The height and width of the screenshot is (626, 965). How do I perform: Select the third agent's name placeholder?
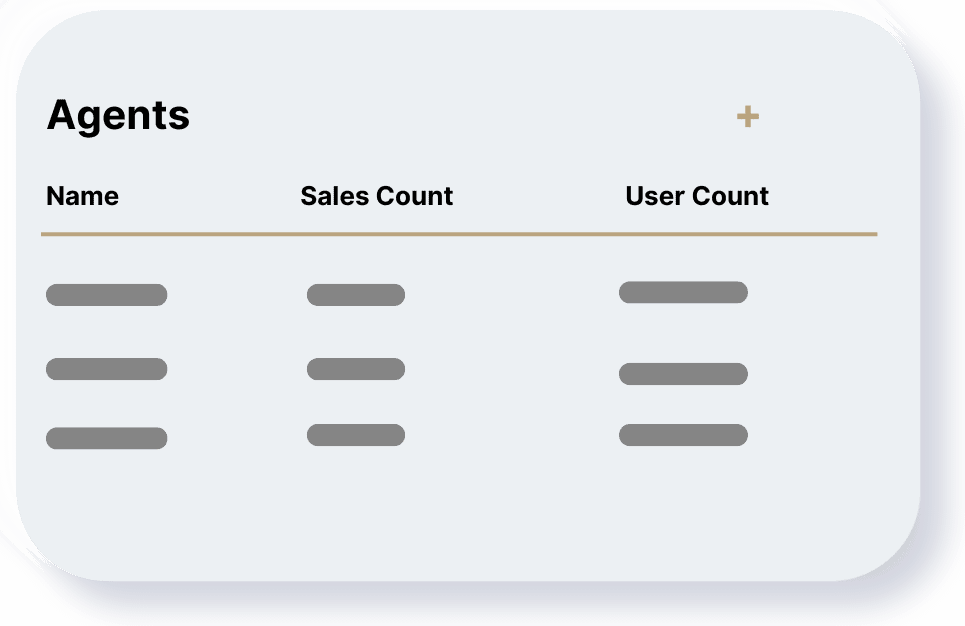coord(106,436)
